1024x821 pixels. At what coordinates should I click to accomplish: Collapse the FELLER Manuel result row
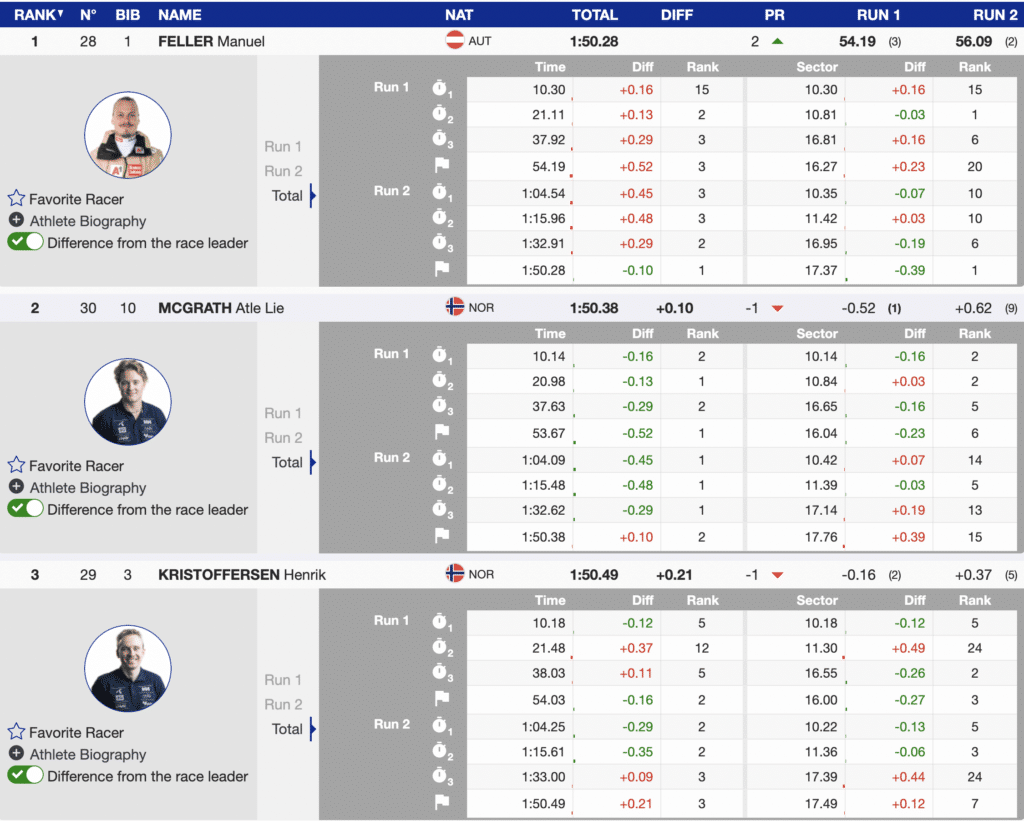(x=211, y=41)
